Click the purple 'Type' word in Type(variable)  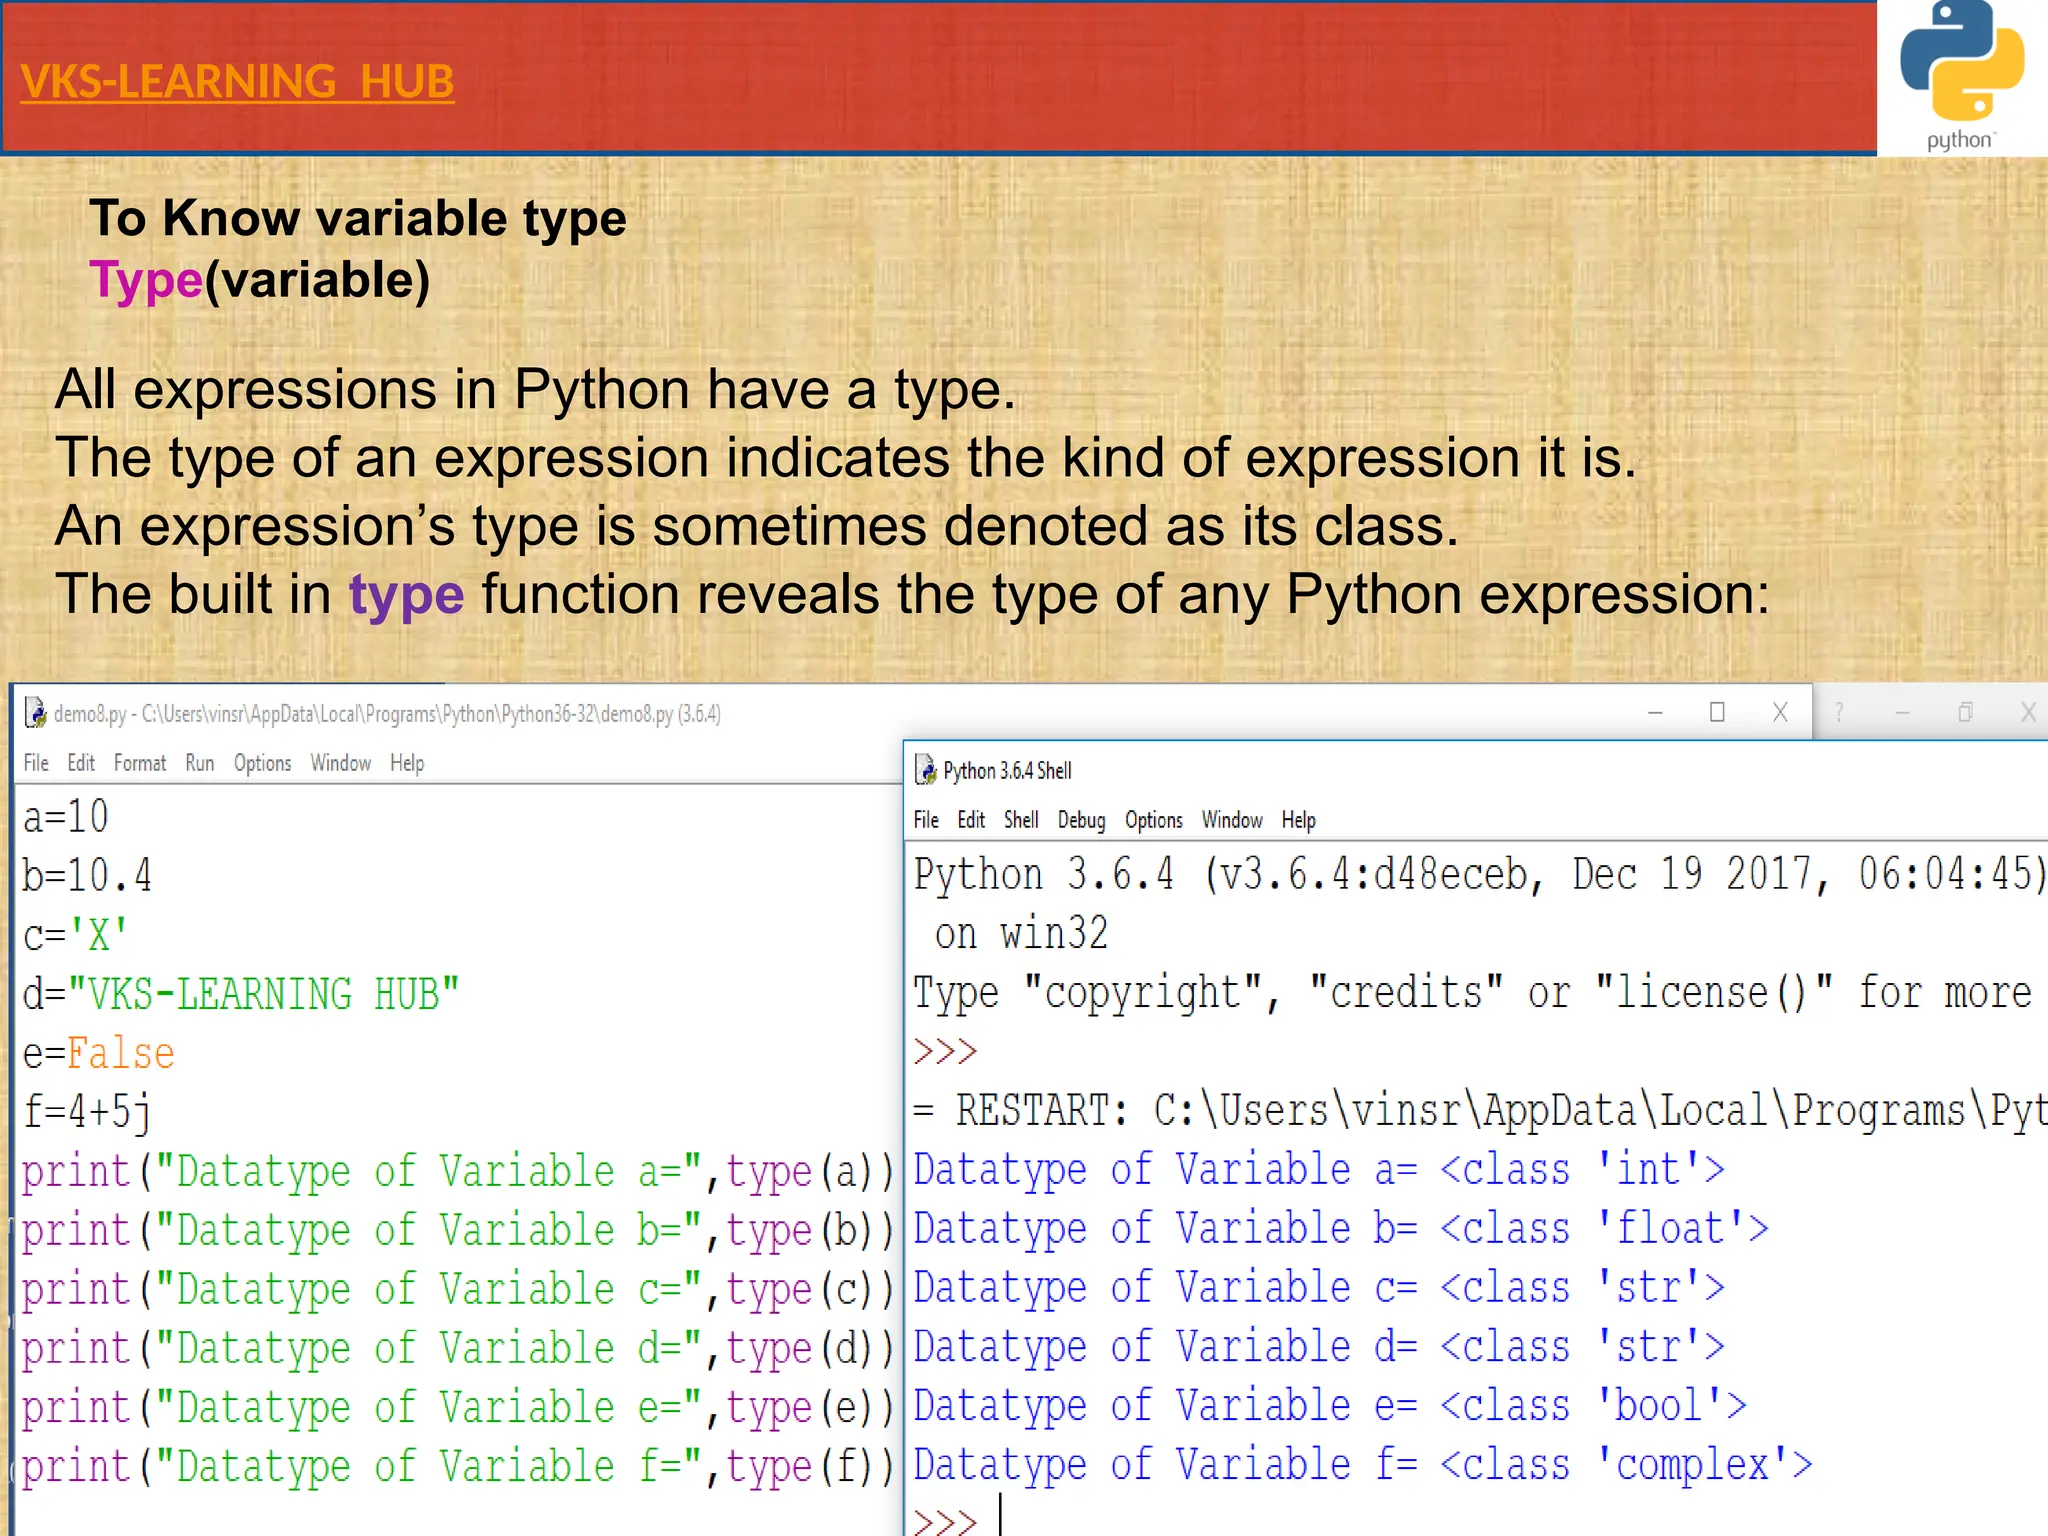click(146, 280)
